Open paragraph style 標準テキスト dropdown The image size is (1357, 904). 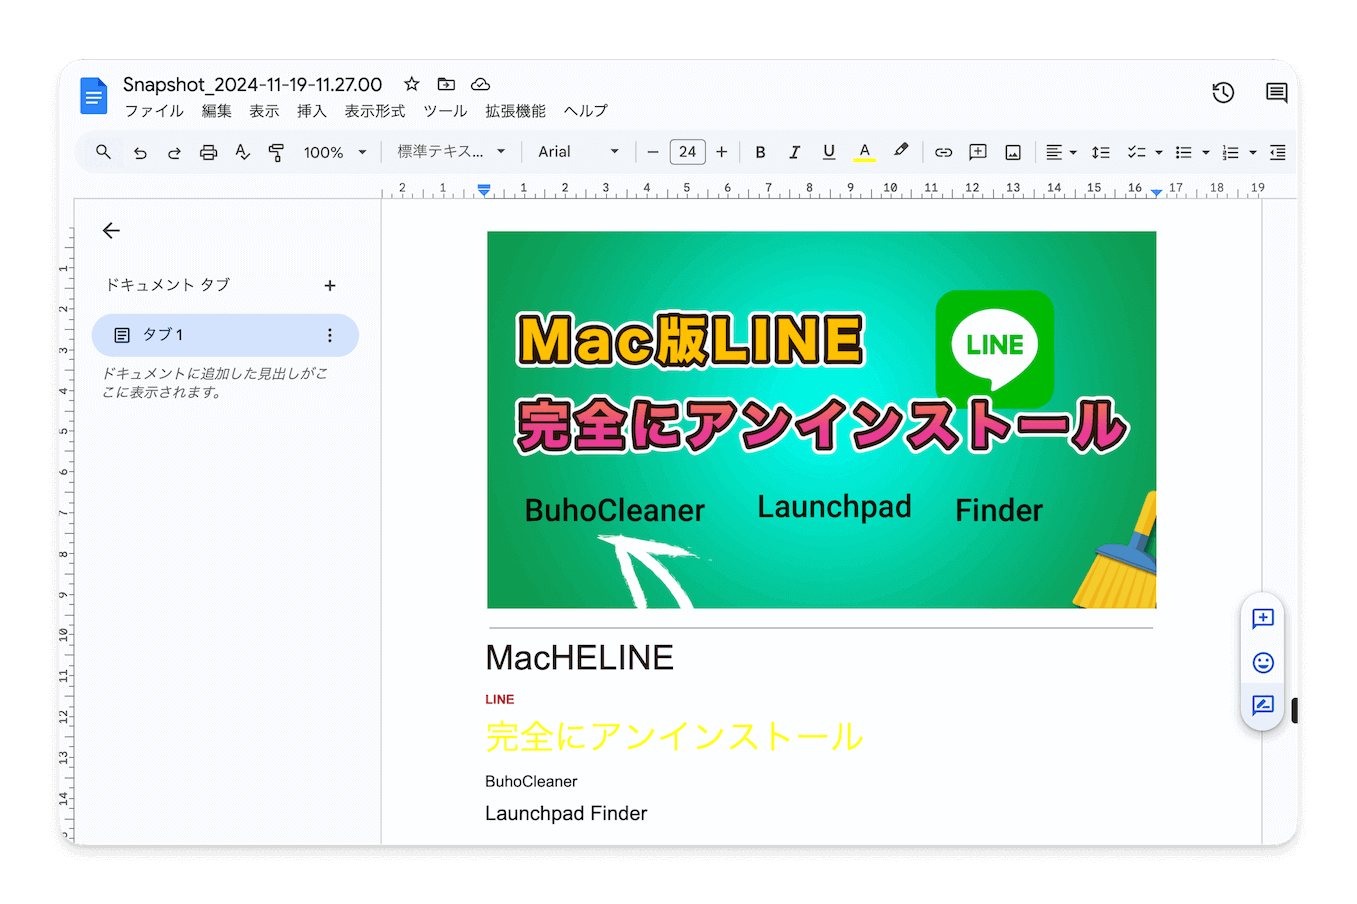click(451, 152)
